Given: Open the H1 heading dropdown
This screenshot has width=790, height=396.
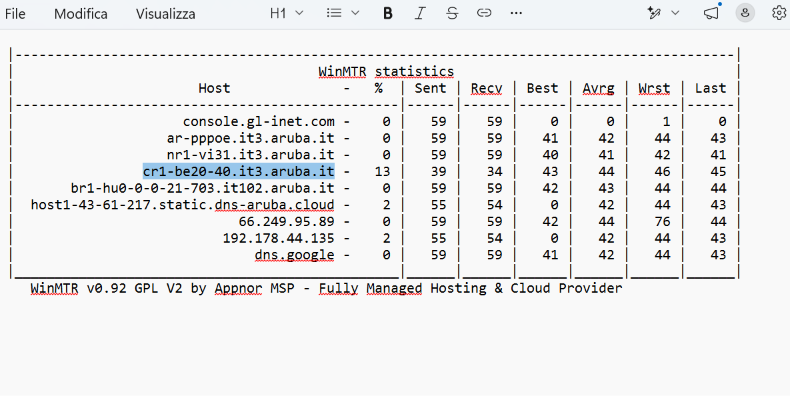Looking at the screenshot, I should [x=287, y=13].
